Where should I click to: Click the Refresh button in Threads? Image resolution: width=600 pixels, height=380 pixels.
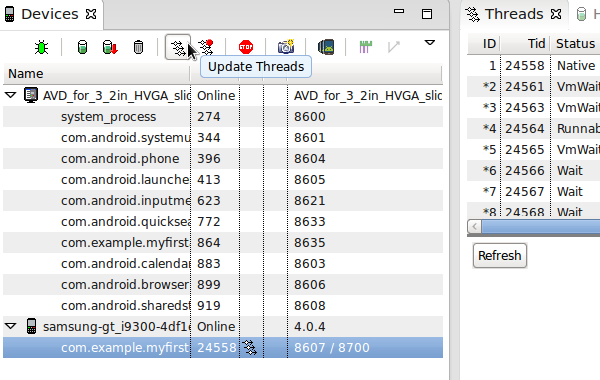(500, 255)
